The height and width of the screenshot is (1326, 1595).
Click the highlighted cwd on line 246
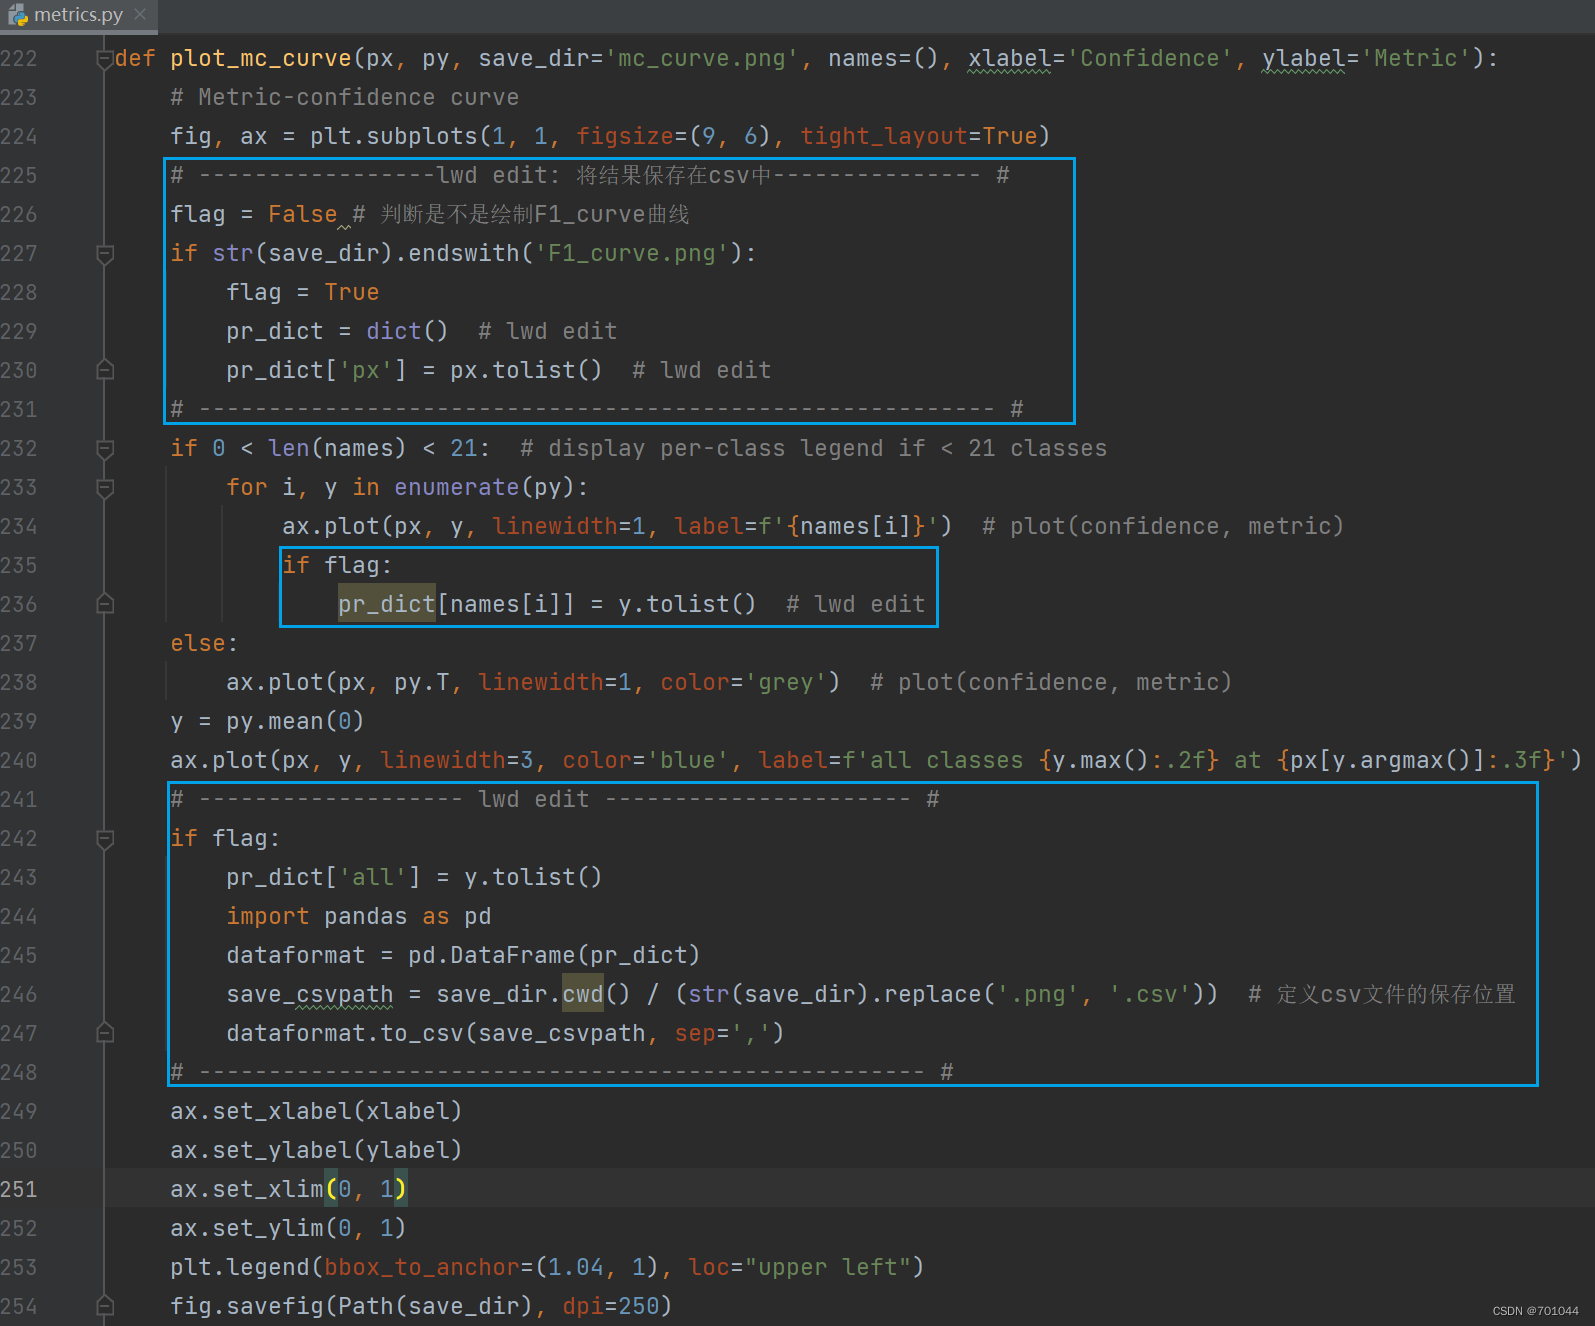tap(583, 993)
